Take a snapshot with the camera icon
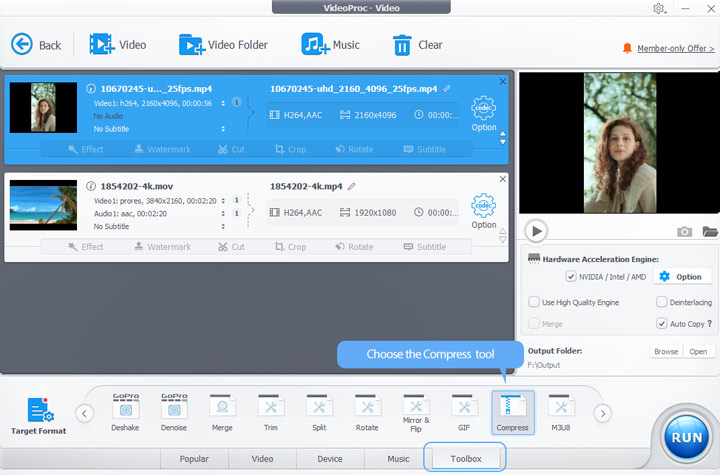Viewport: 720px width, 475px height. pyautogui.click(x=684, y=232)
